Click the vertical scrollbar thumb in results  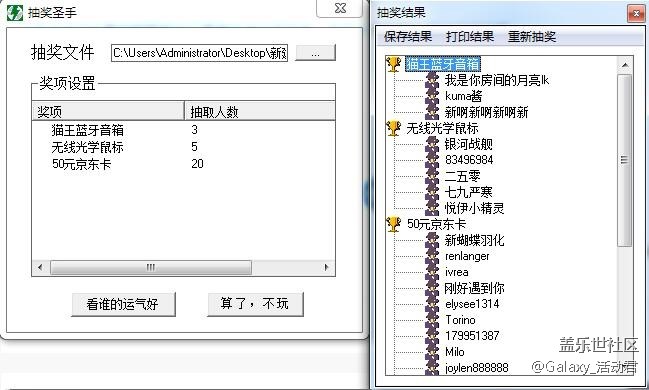[625, 160]
